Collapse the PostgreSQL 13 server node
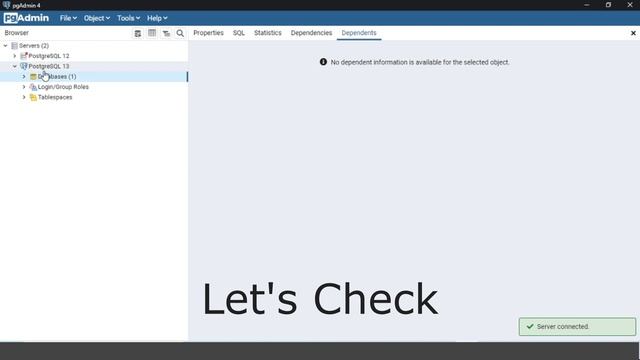 click(15, 66)
